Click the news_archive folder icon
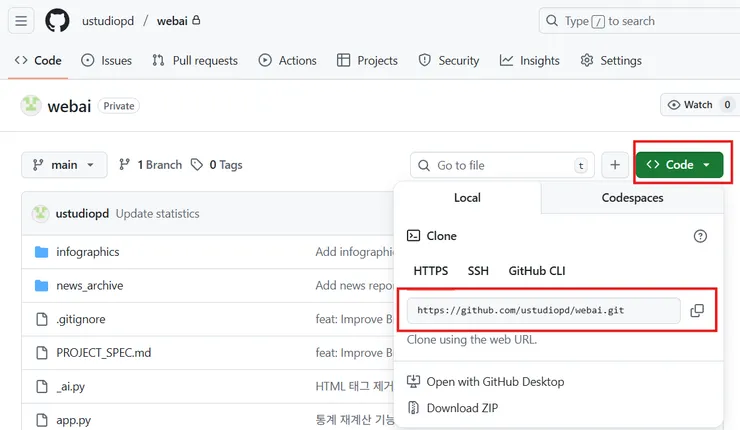 point(42,286)
